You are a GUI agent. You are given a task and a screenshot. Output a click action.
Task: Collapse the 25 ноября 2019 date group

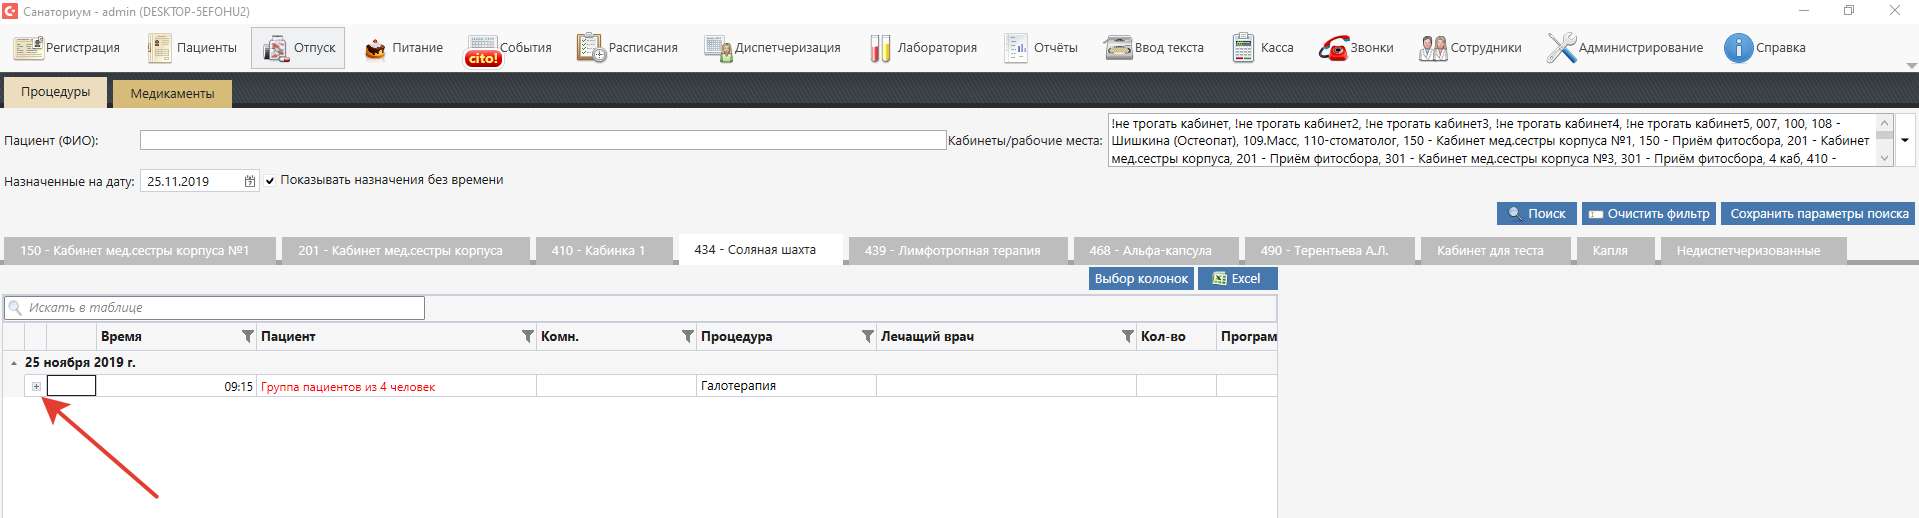(13, 363)
